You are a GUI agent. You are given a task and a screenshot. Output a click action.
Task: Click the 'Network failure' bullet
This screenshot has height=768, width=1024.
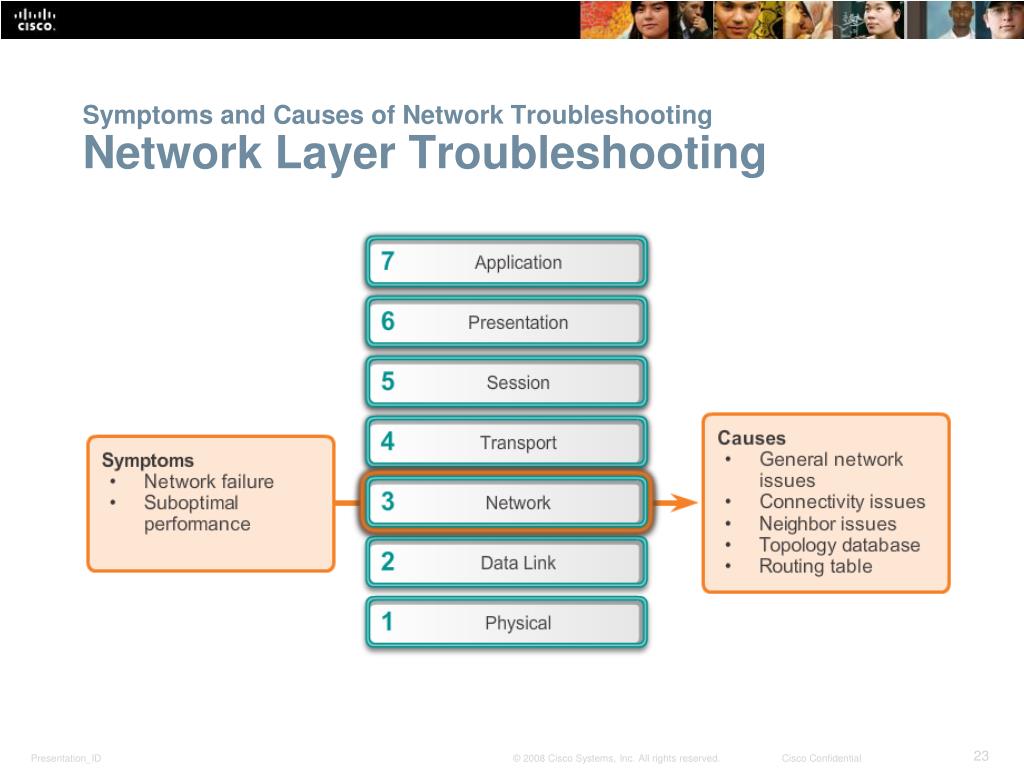[x=209, y=481]
